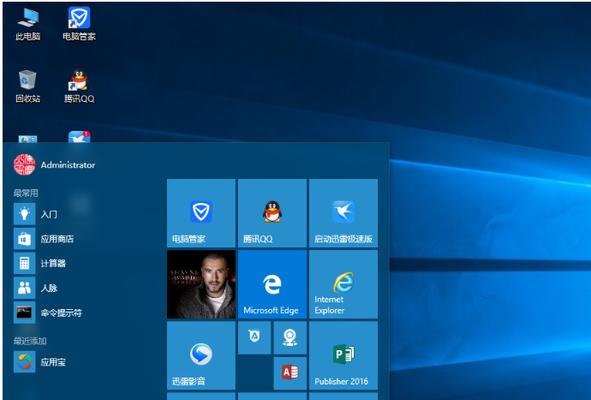Screen dimensions: 591x400
Task: Open the small red Access tile
Action: tap(290, 373)
